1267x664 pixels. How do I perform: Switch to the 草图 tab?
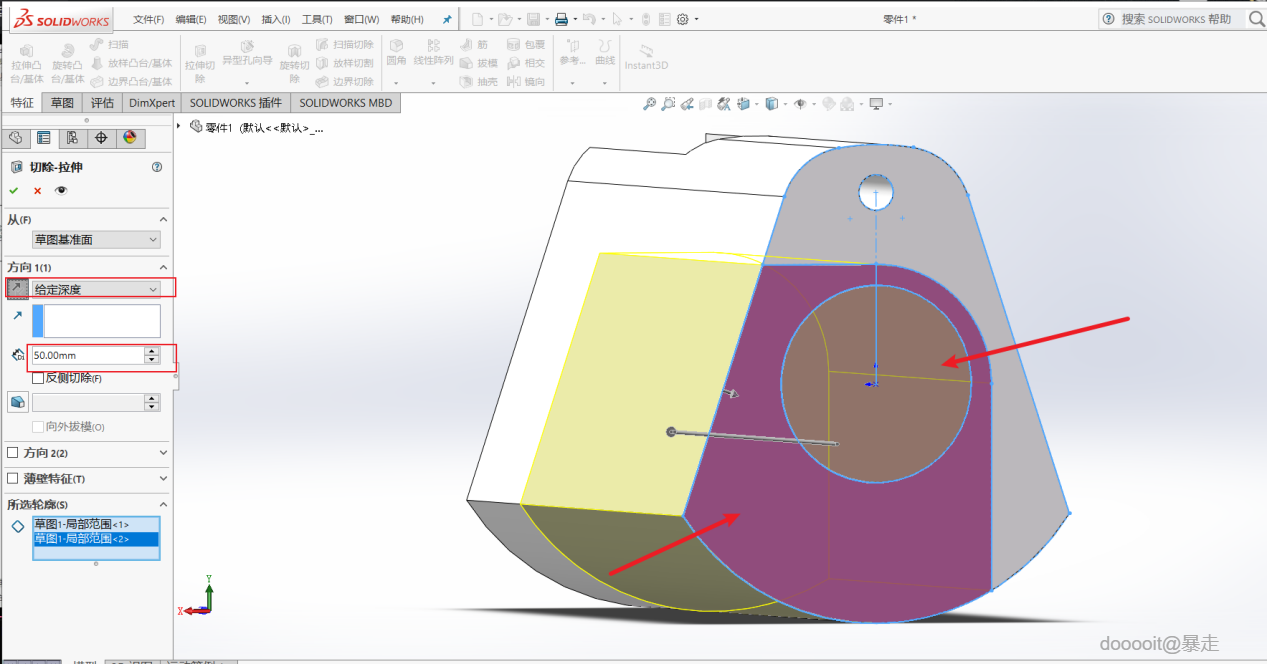pos(63,102)
